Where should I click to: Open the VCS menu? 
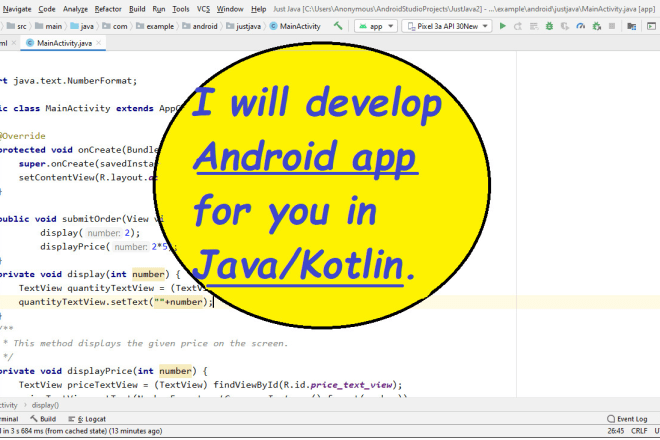pyautogui.click(x=203, y=9)
